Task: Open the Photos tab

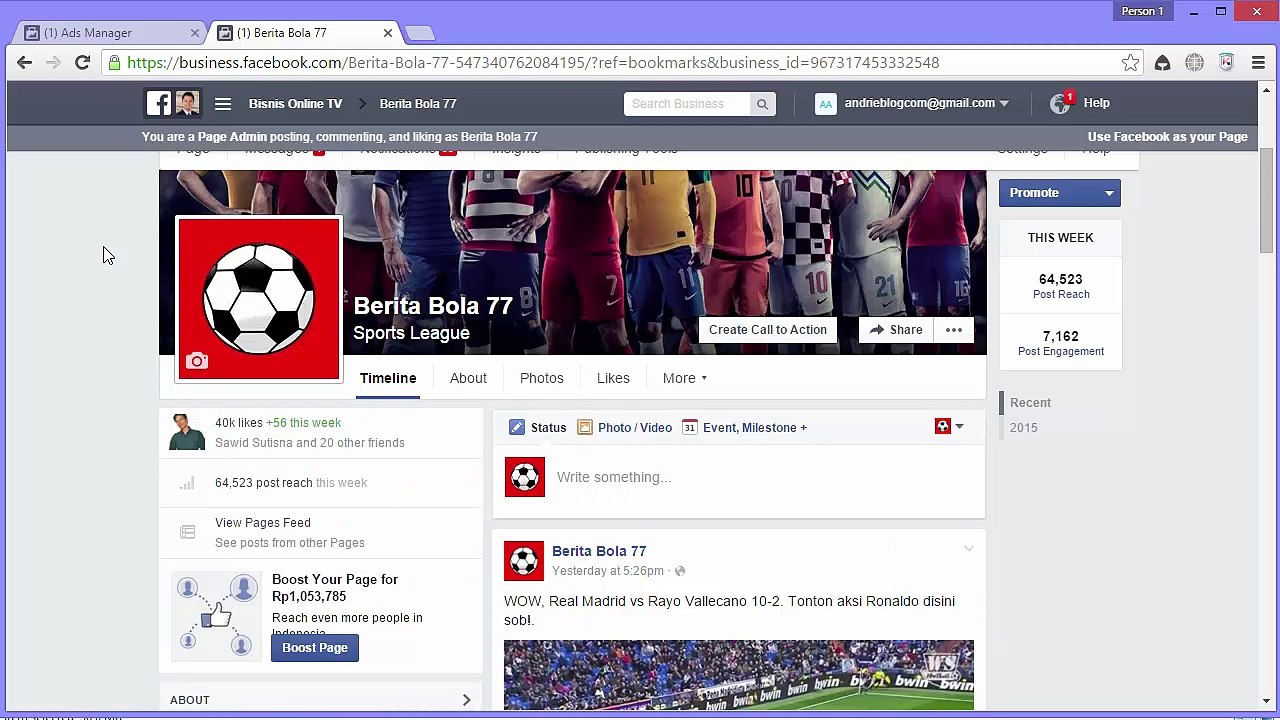Action: point(542,378)
